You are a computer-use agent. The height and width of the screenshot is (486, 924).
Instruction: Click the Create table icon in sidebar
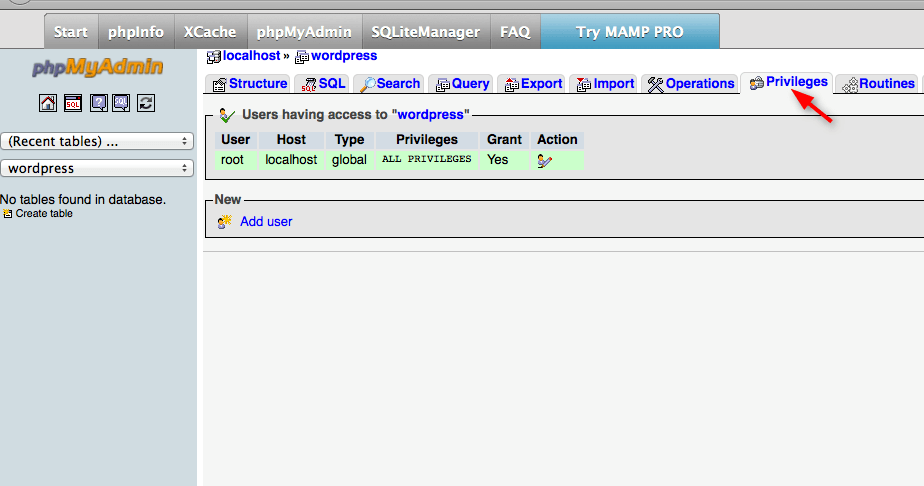coord(7,214)
